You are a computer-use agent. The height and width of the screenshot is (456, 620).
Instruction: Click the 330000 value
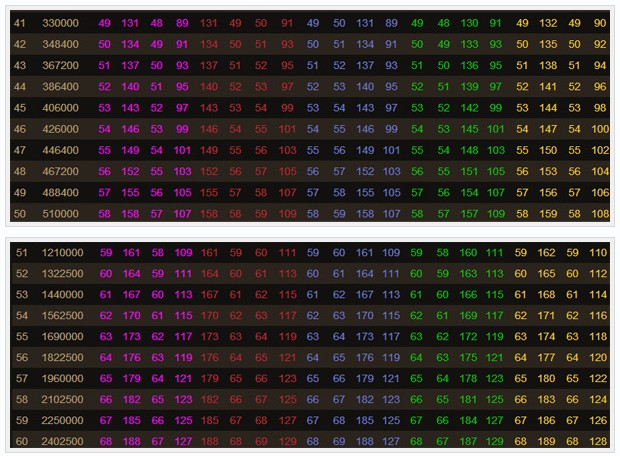coord(60,23)
